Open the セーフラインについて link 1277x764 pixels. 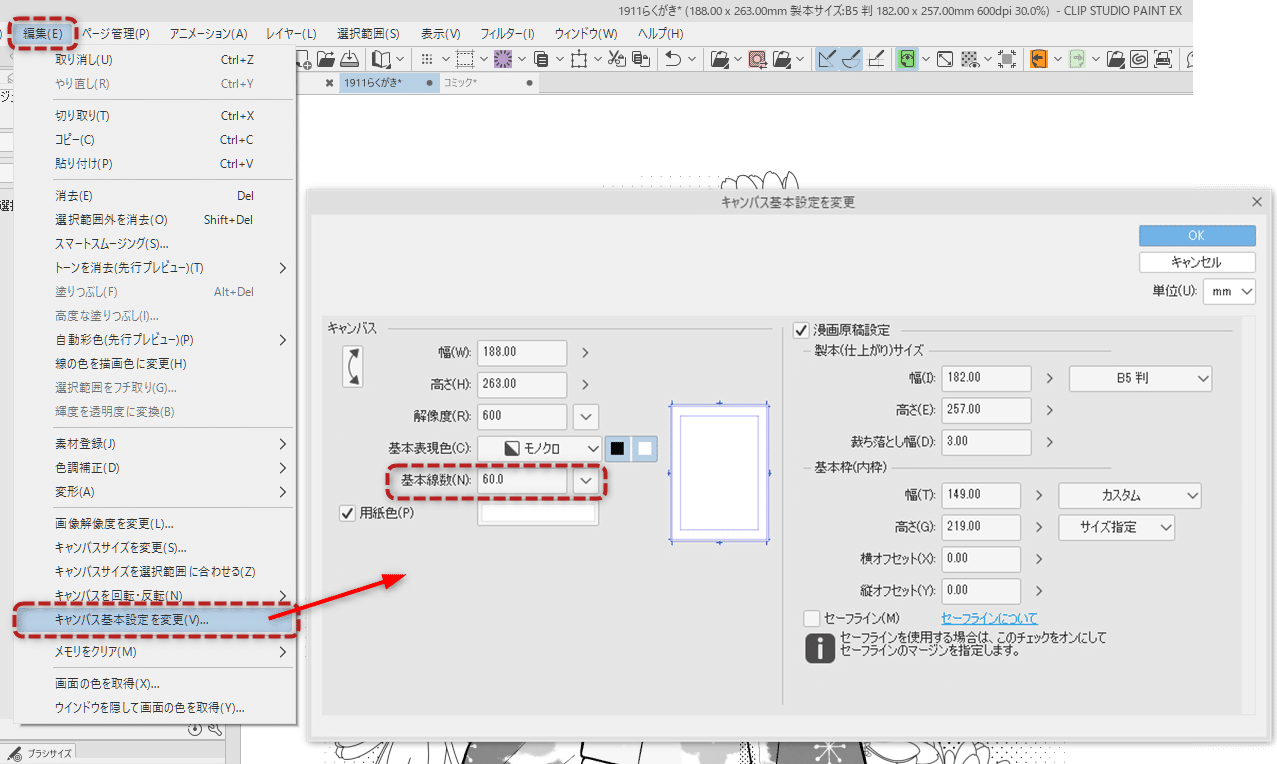989,619
